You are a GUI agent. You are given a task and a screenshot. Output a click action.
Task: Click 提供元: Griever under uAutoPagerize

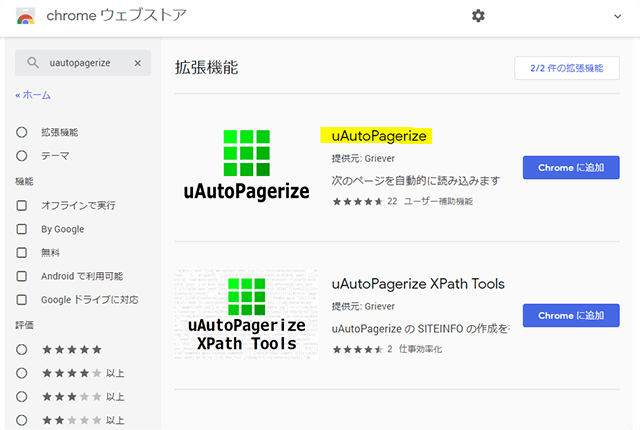(363, 158)
